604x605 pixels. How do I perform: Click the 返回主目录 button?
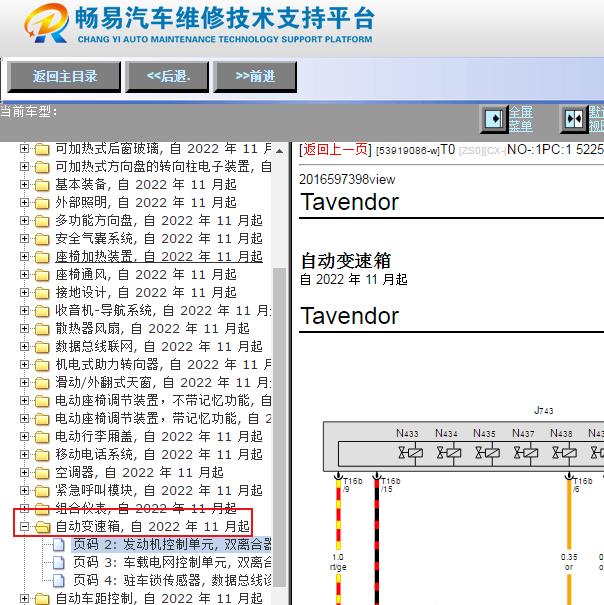coord(64,77)
